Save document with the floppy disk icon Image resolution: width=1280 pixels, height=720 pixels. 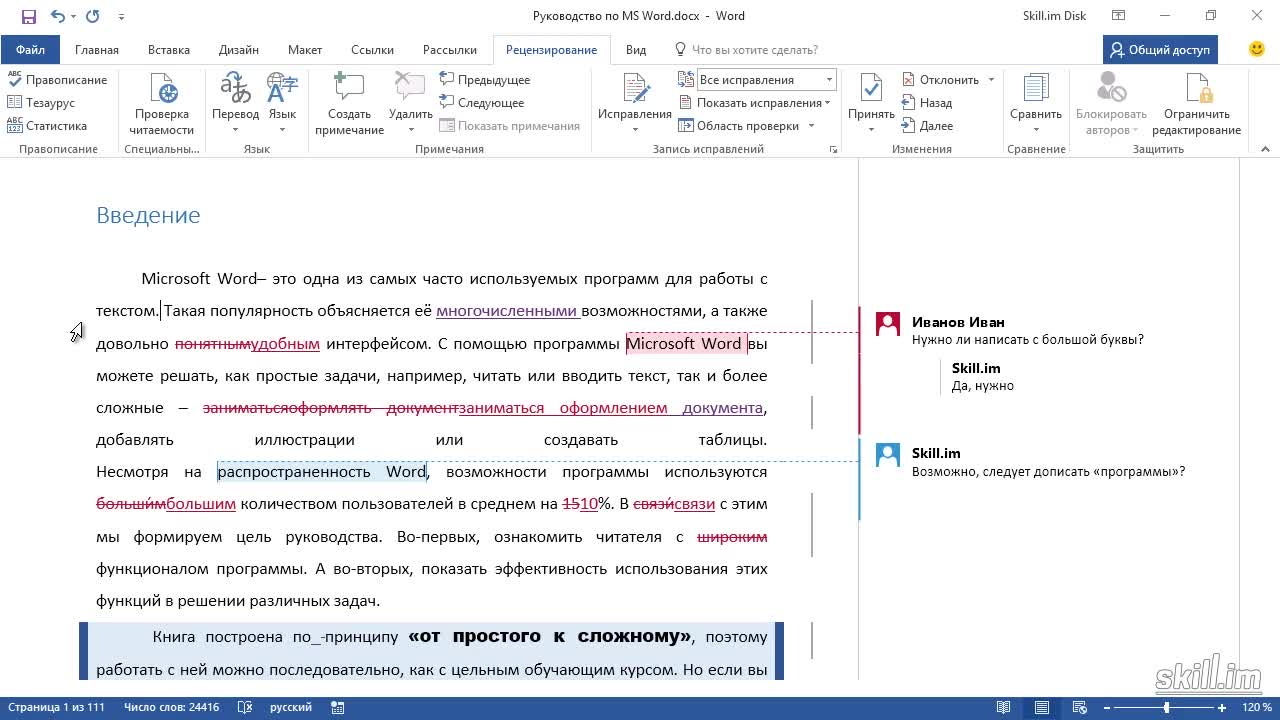pyautogui.click(x=28, y=16)
